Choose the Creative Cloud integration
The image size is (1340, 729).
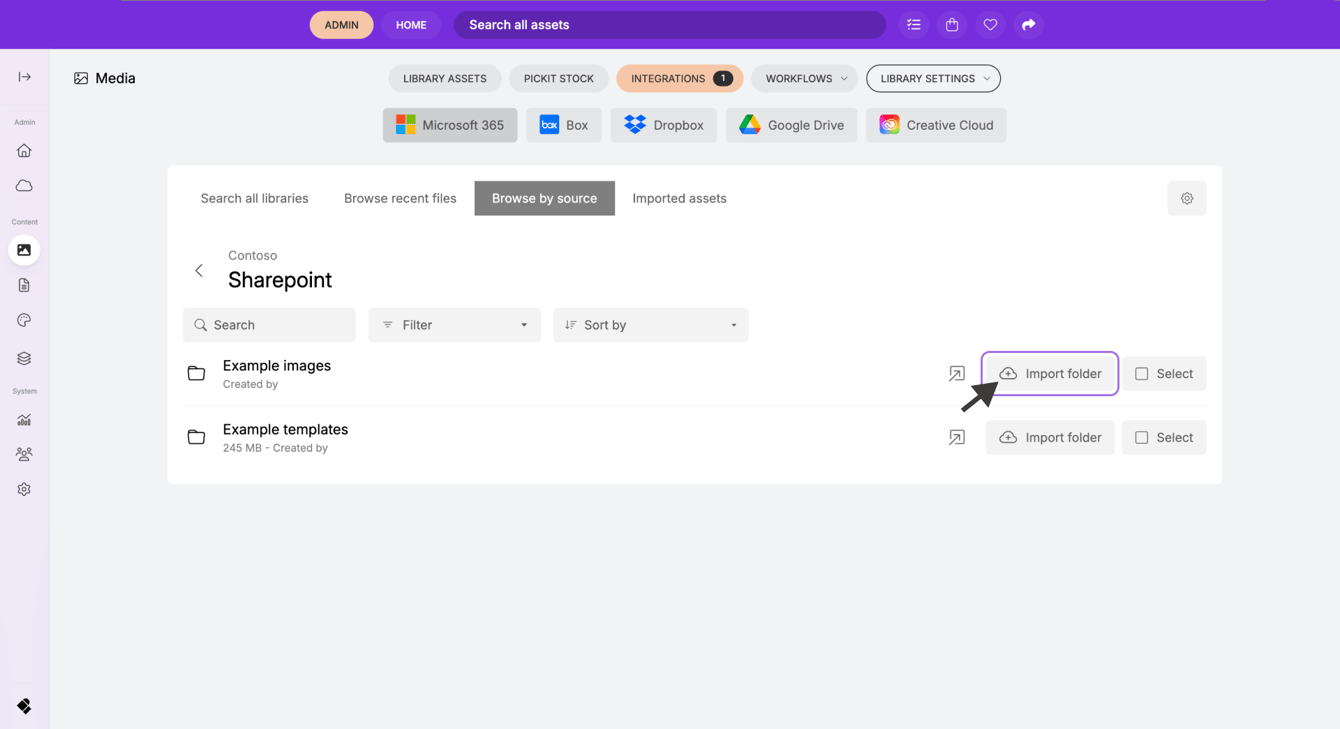[936, 125]
